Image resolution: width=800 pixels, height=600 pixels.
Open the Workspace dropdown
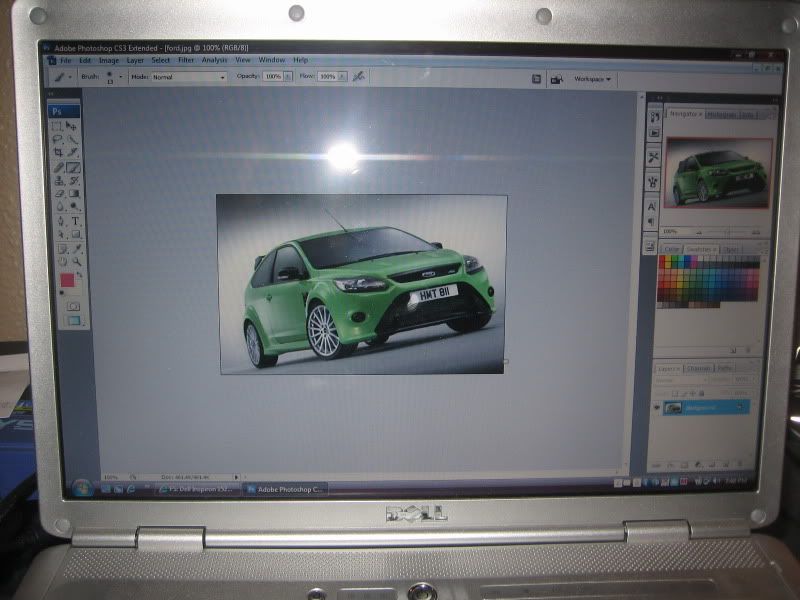[x=592, y=79]
